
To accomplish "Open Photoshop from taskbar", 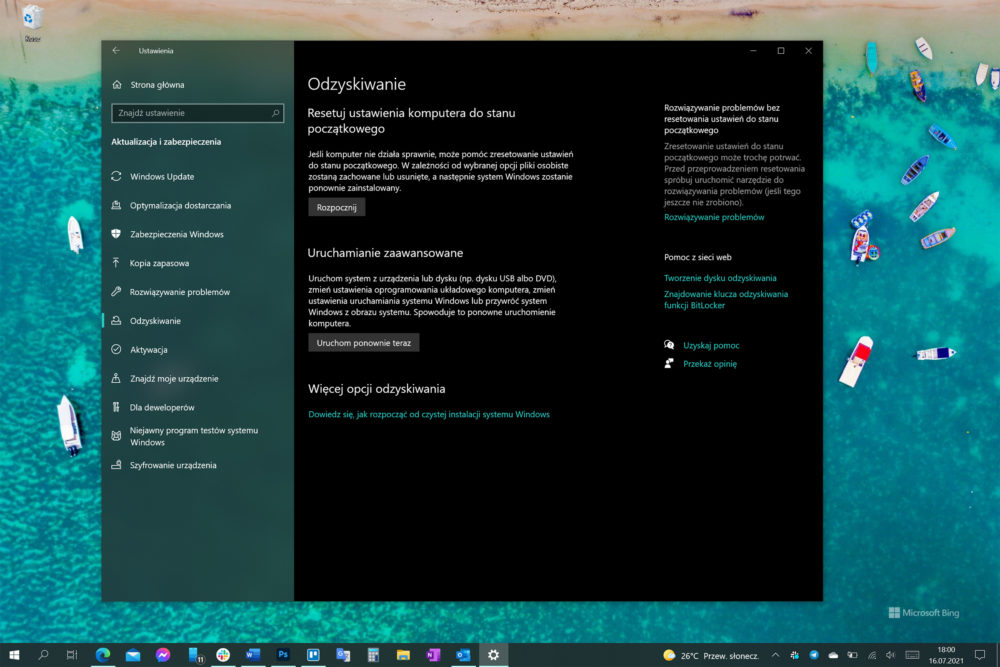I will click(283, 655).
